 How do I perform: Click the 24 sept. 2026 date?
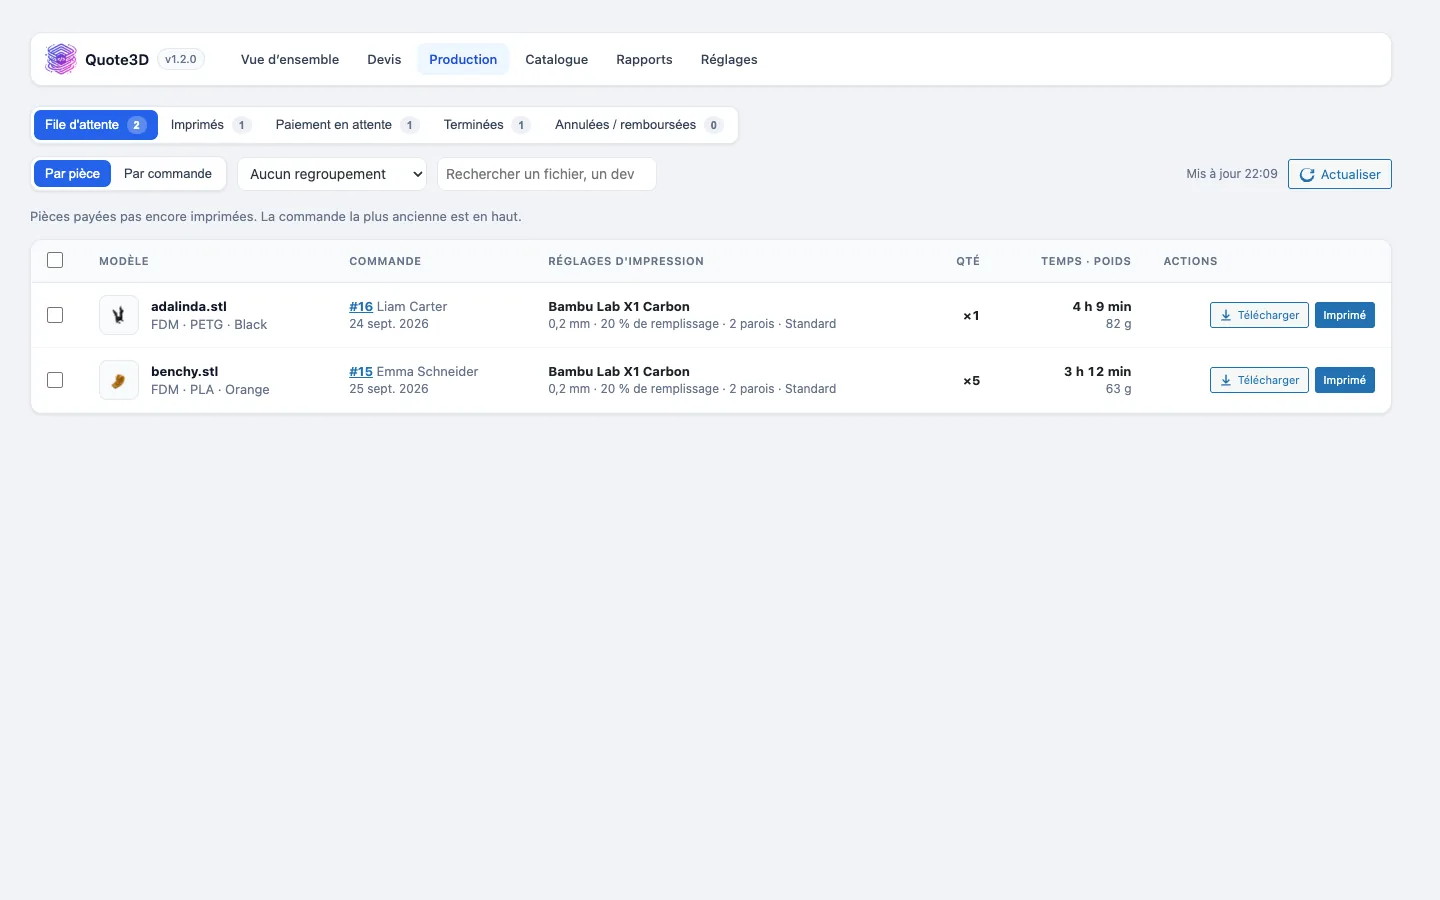(x=389, y=324)
